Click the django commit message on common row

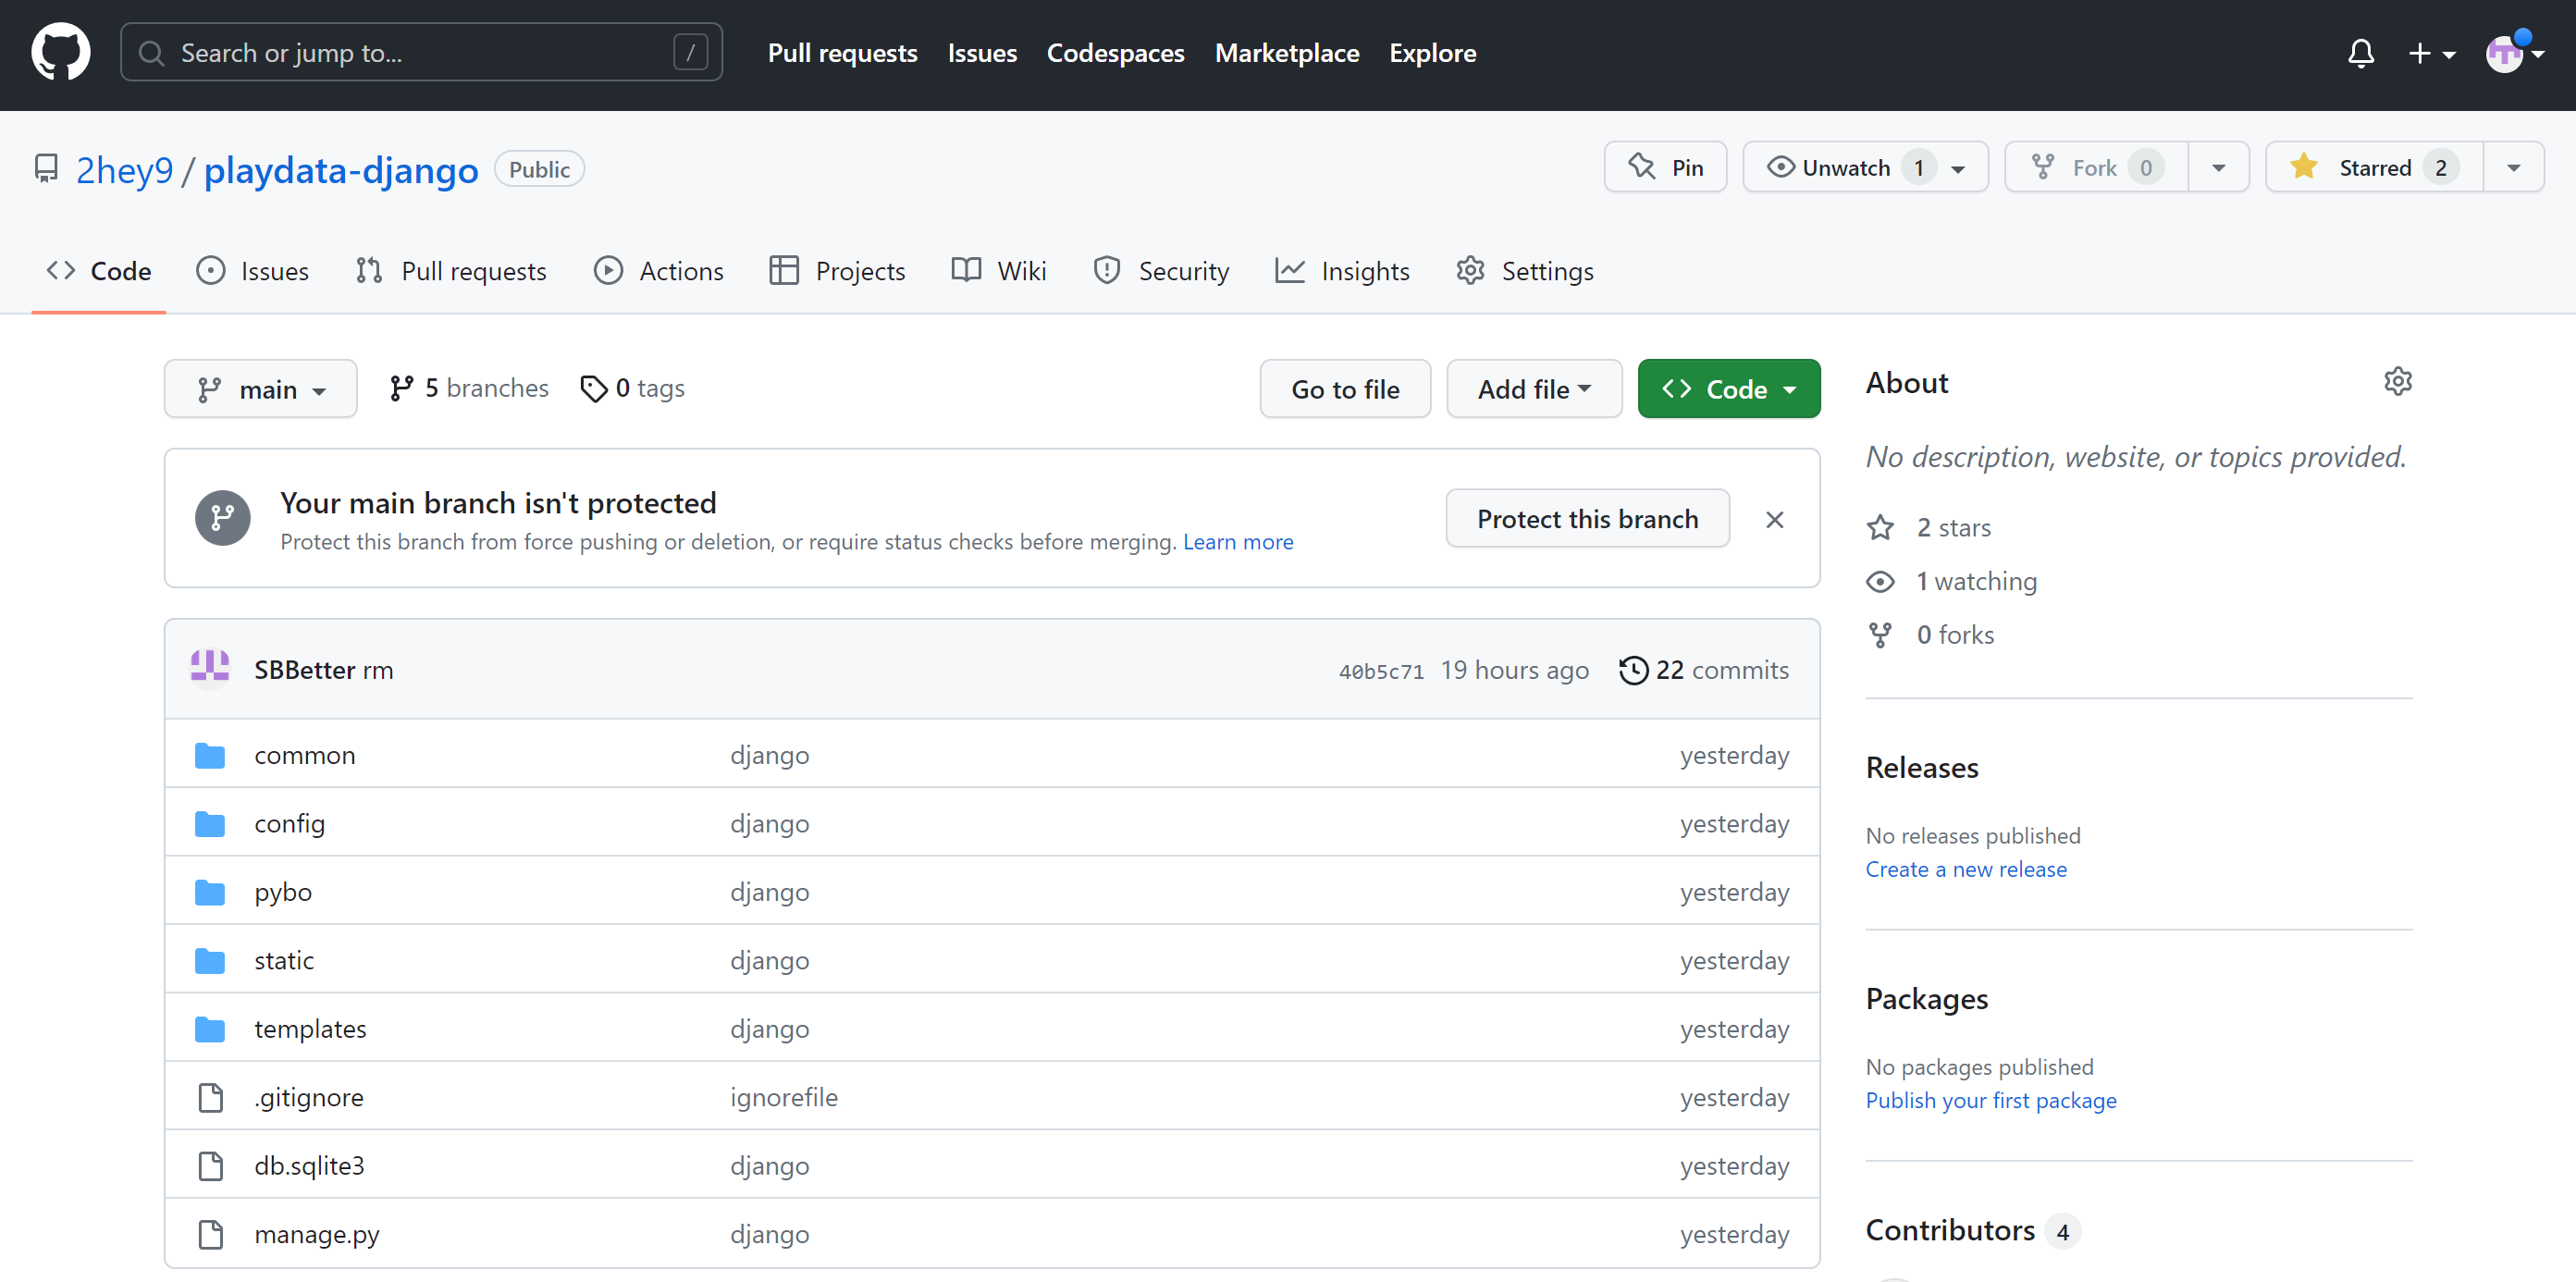[x=770, y=755]
